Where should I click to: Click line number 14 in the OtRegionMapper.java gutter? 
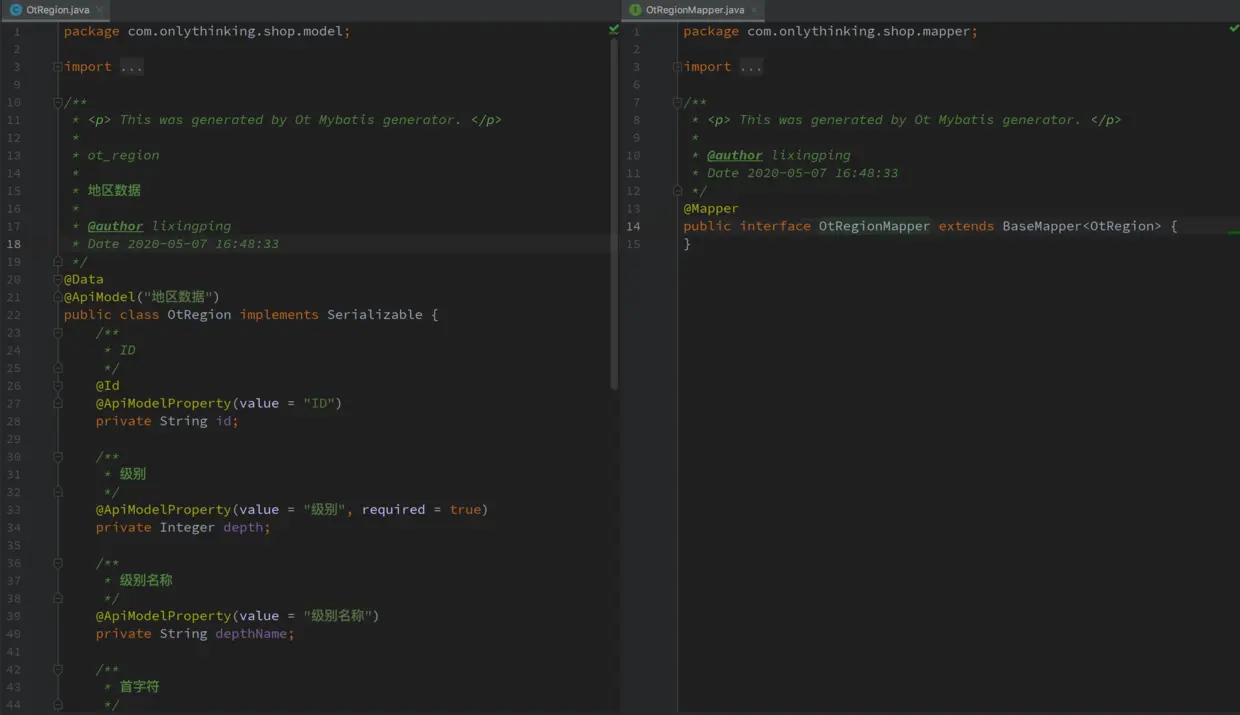click(633, 226)
